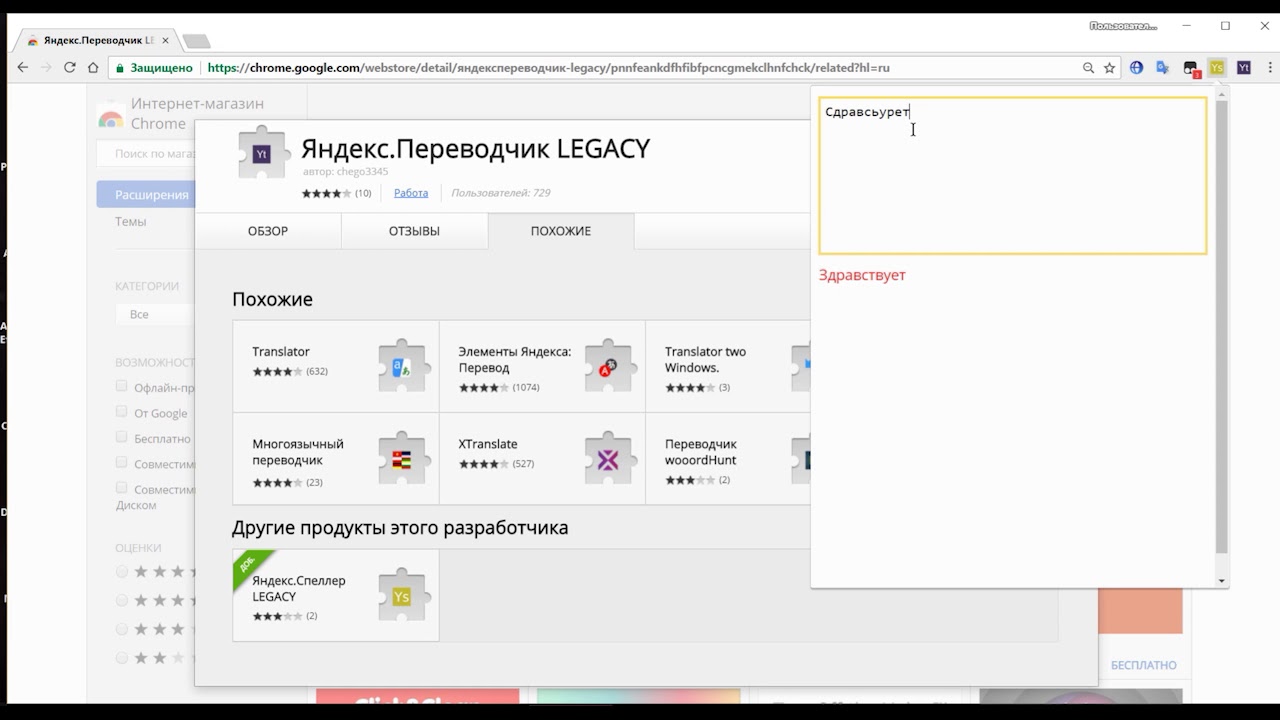This screenshot has width=1280, height=720.
Task: Go to the browser home page
Action: pyautogui.click(x=93, y=68)
